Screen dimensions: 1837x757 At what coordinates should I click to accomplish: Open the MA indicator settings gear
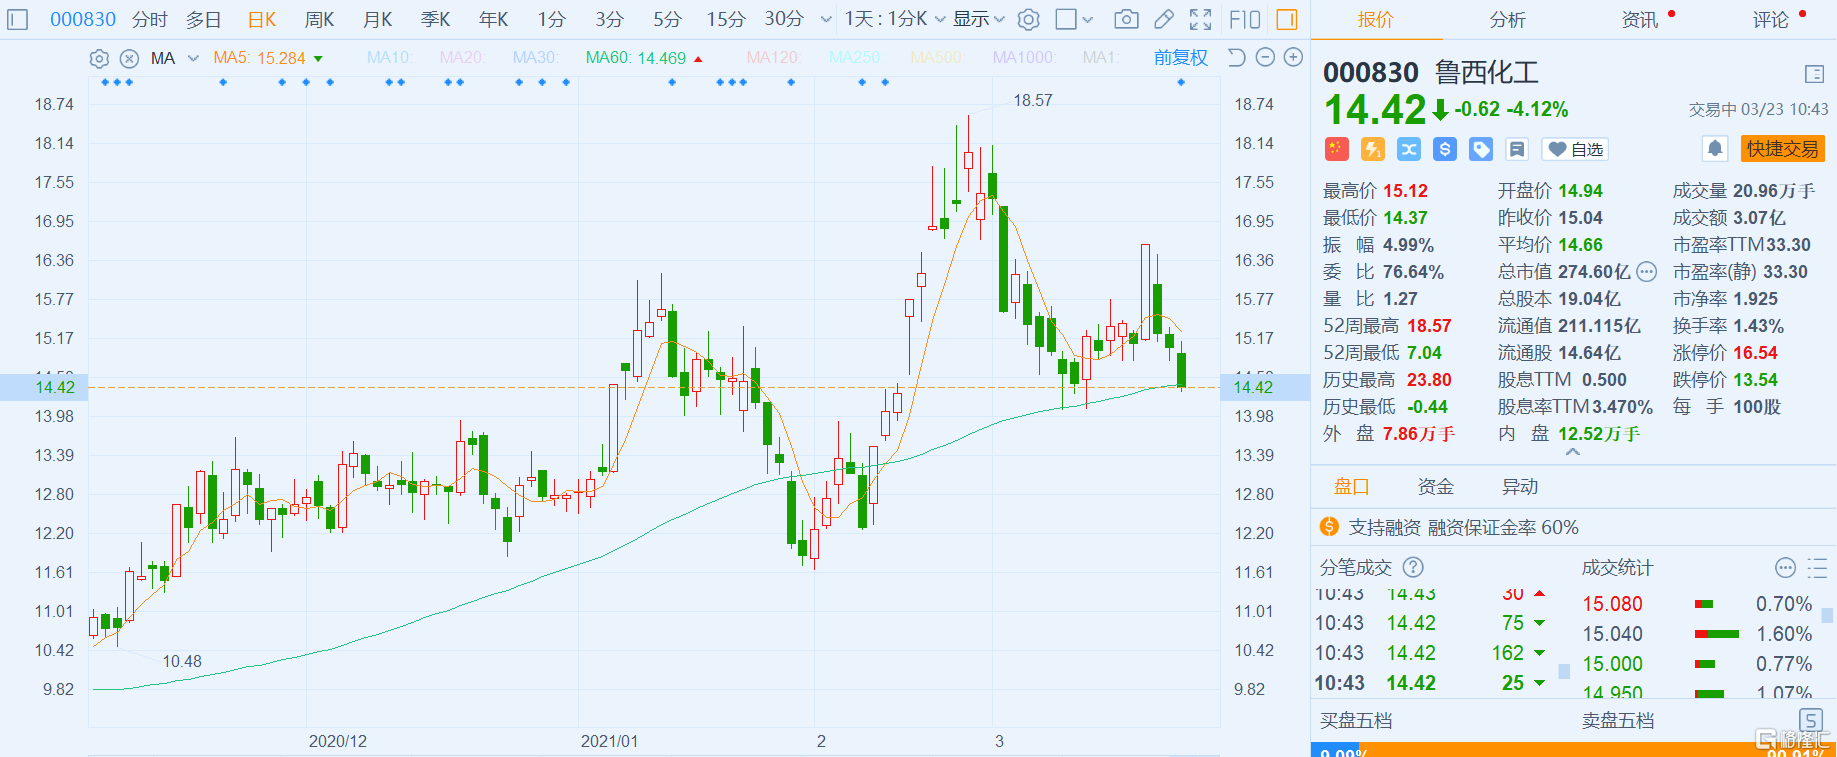pos(99,59)
